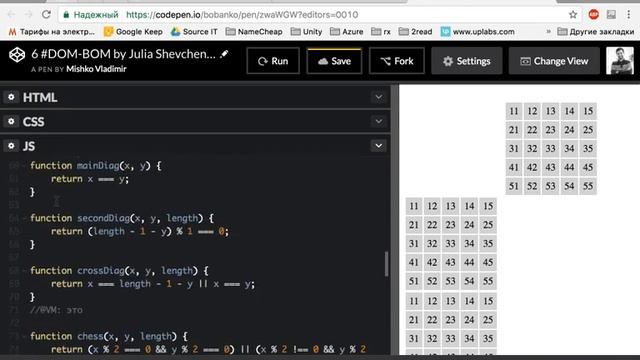Open the JS editor dropdown menu
The height and width of the screenshot is (360, 640).
tap(378, 146)
